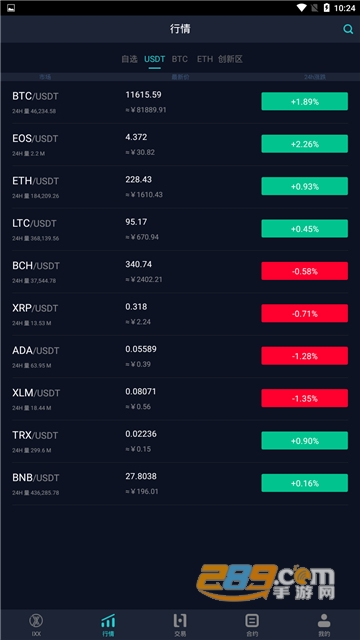Viewport: 360px width, 640px height.
Task: Open the contracts icon in bottom bar
Action: pos(252,621)
